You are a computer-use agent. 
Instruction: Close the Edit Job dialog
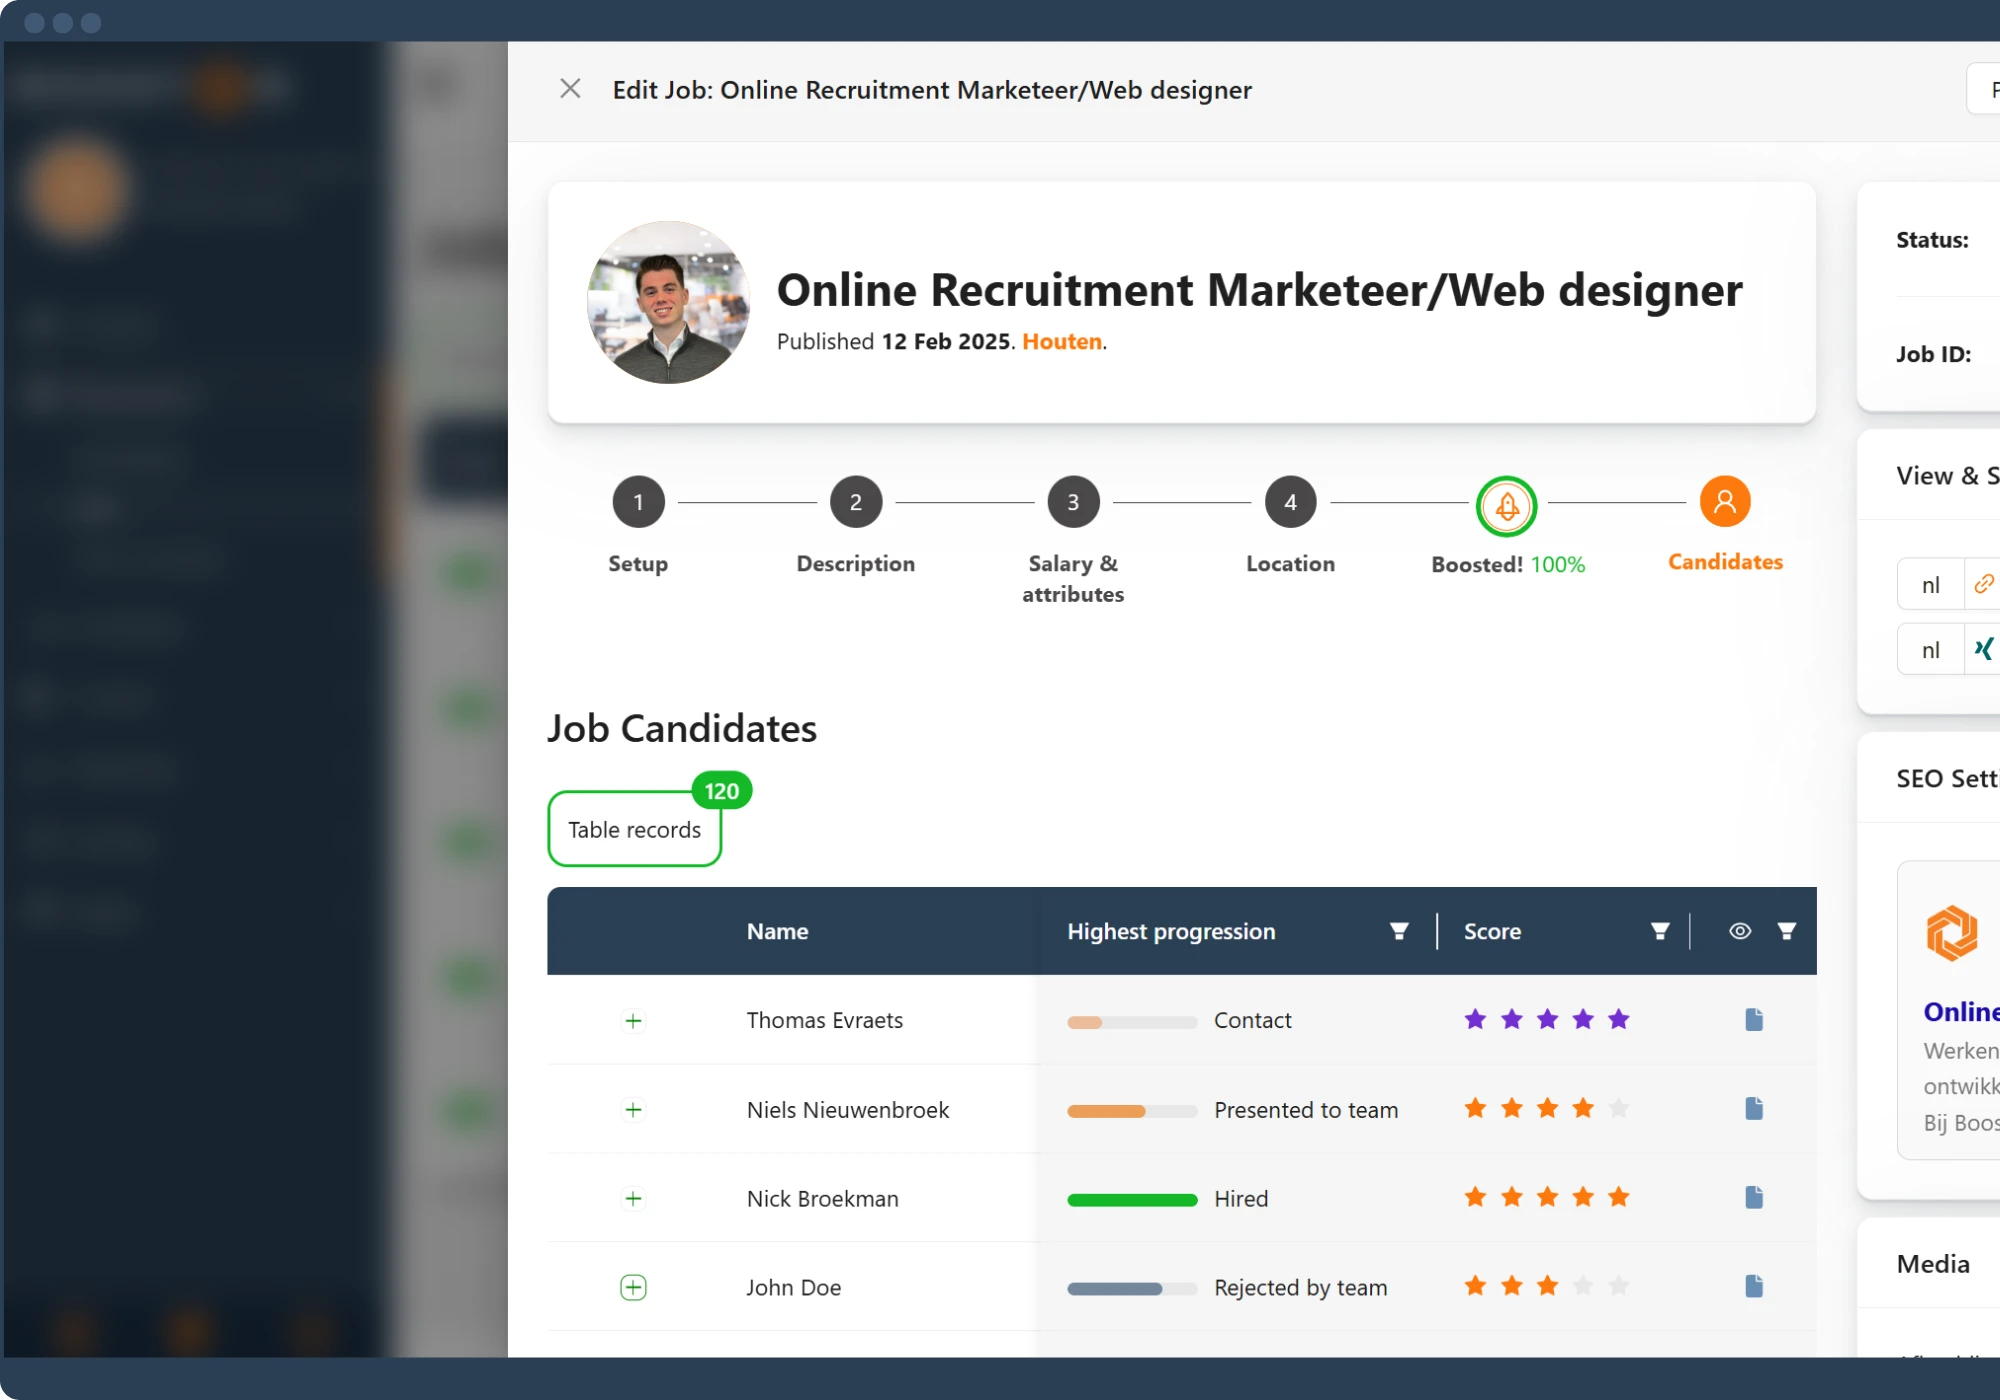570,89
